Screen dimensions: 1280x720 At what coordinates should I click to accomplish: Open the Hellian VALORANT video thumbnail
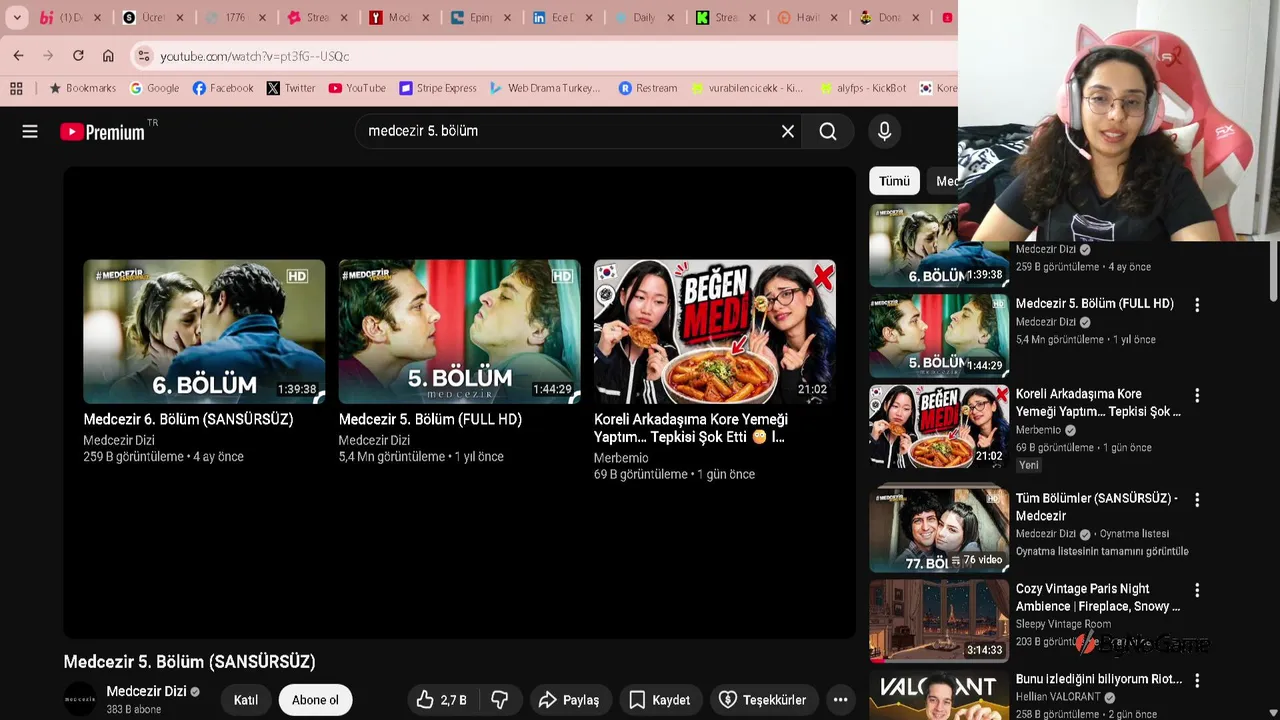(x=939, y=695)
